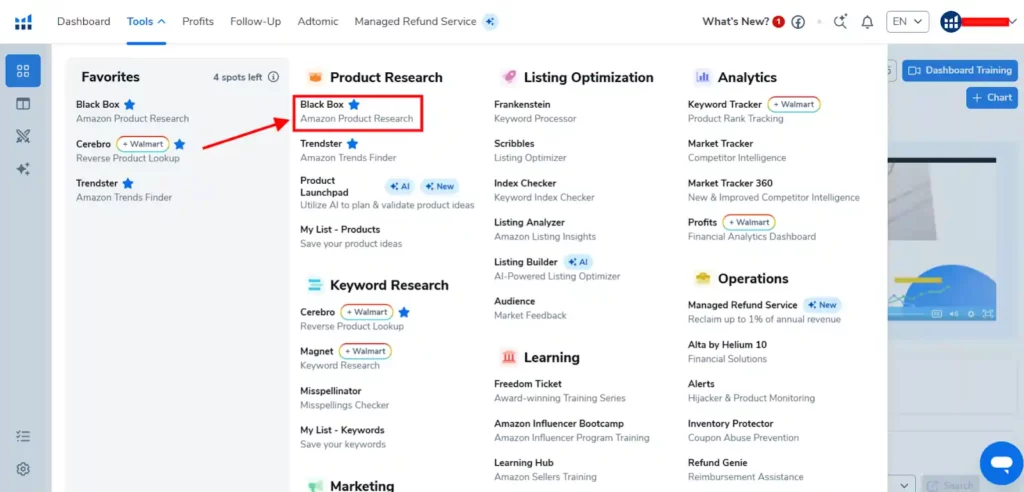Open the settings gear in the left sidebar
Image resolution: width=1024 pixels, height=492 pixels.
pyautogui.click(x=23, y=469)
